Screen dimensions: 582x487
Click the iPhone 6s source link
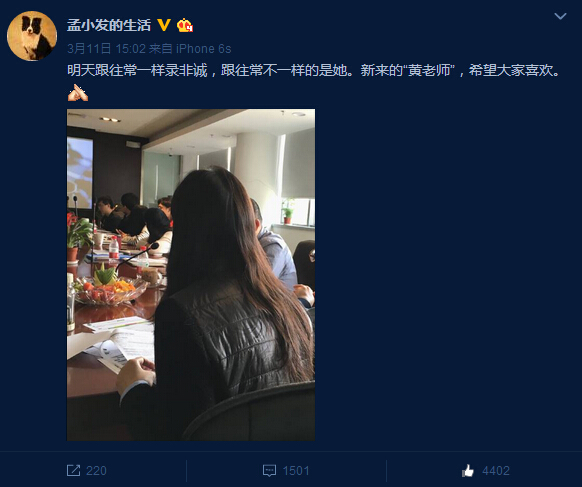coord(203,49)
